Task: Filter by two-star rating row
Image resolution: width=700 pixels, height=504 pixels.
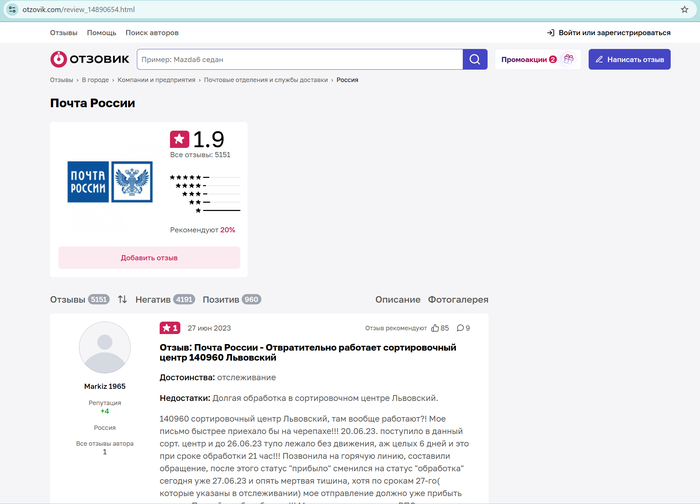Action: (214, 202)
